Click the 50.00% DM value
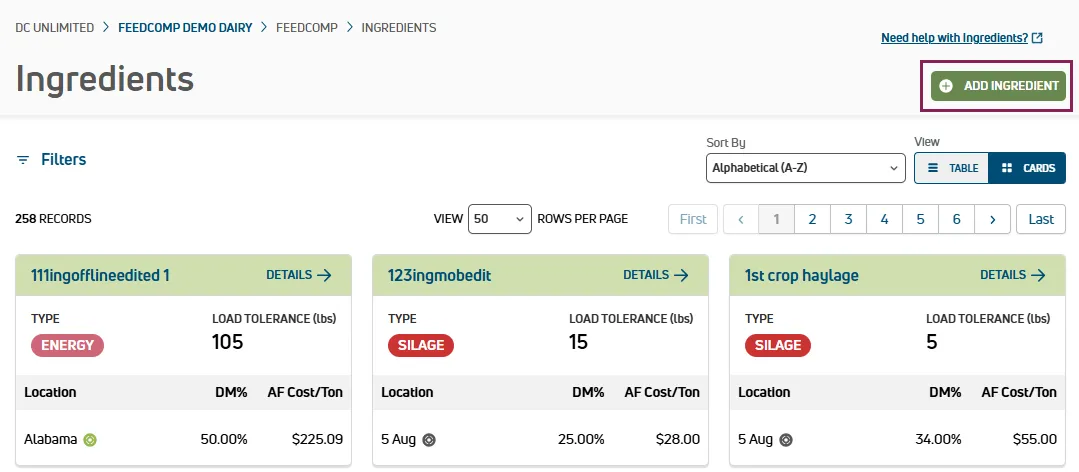This screenshot has height=472, width=1079. point(224,439)
